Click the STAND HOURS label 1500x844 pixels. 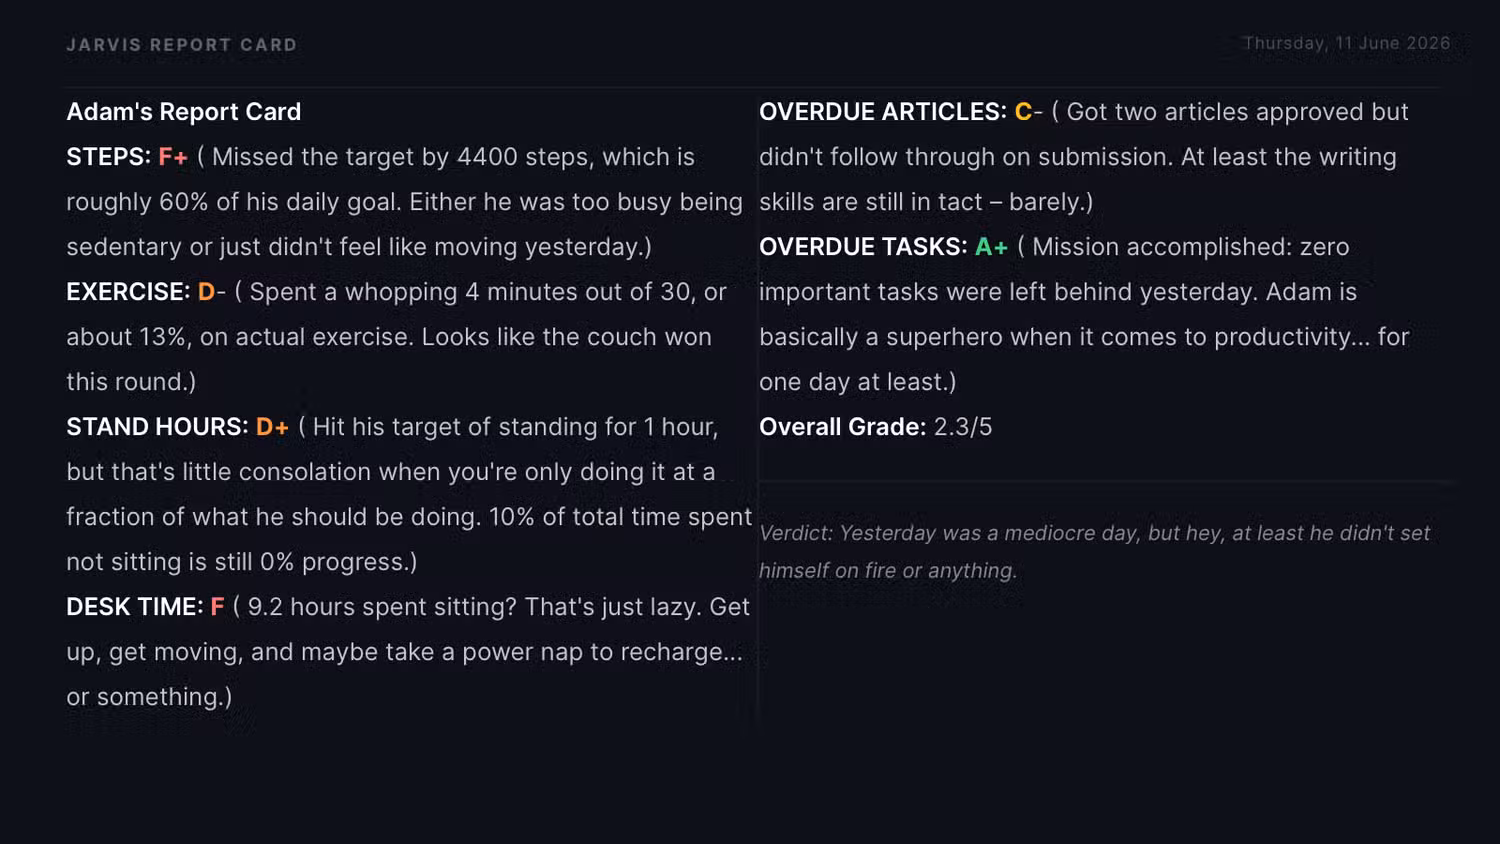[157, 427]
